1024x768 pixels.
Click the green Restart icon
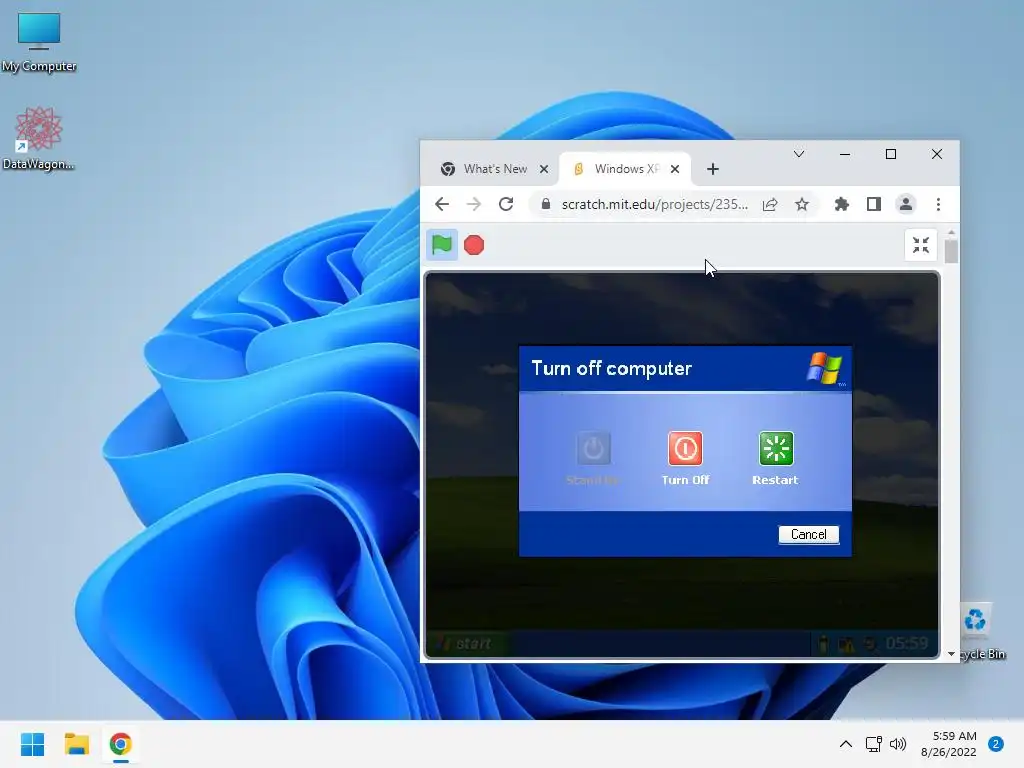pyautogui.click(x=776, y=448)
